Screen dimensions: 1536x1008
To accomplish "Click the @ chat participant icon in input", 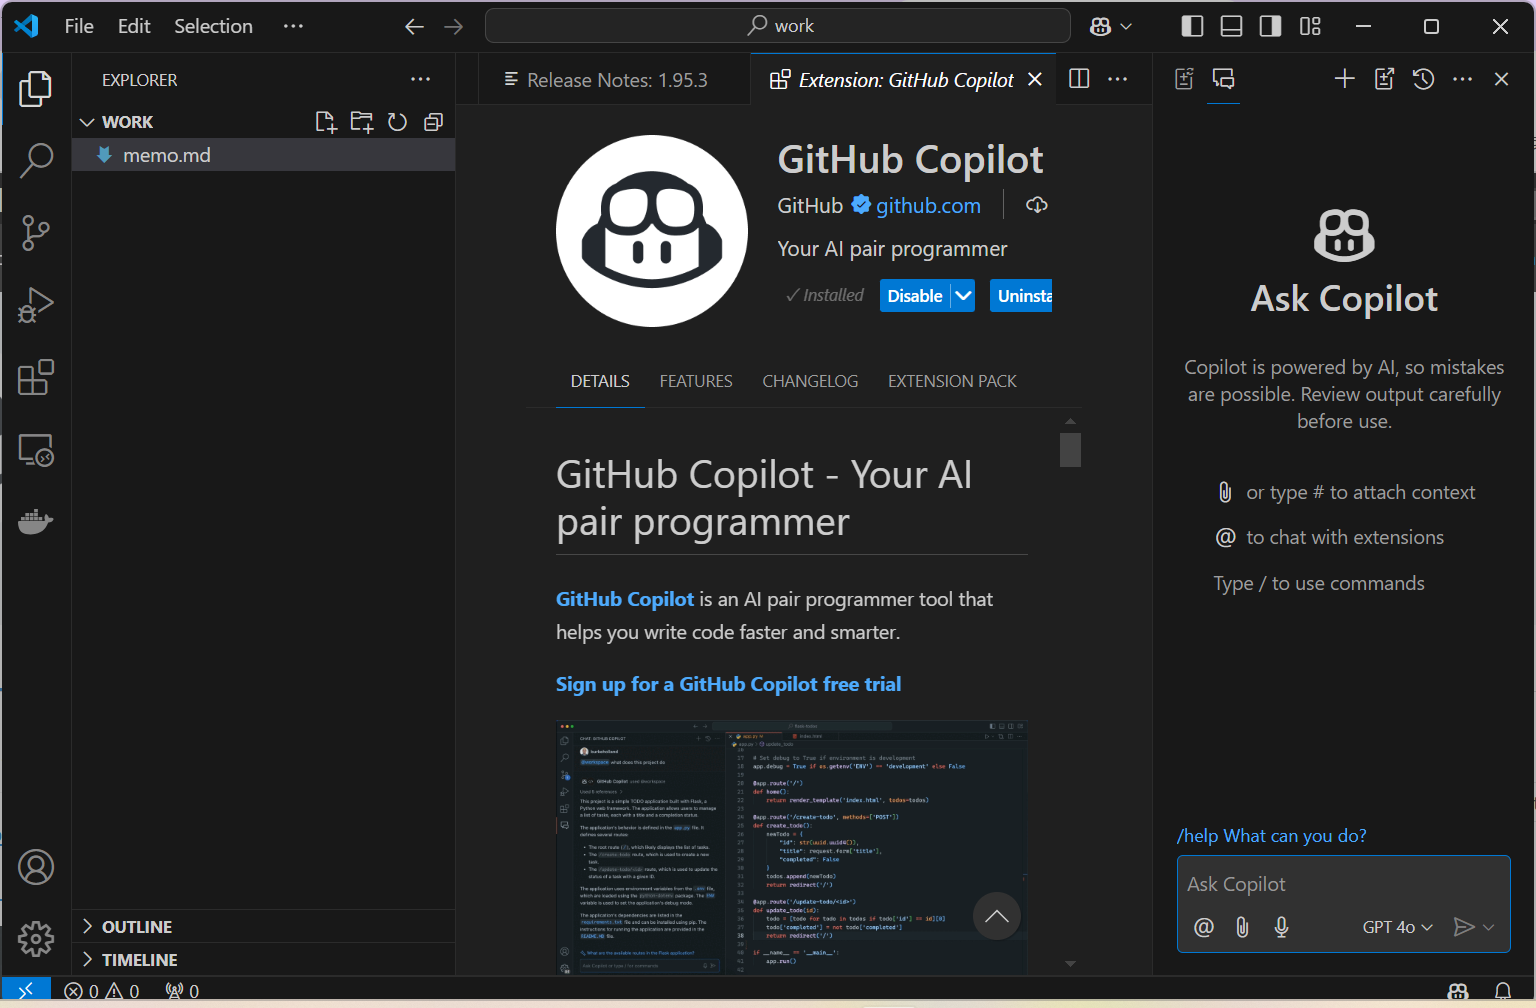I will [1204, 927].
